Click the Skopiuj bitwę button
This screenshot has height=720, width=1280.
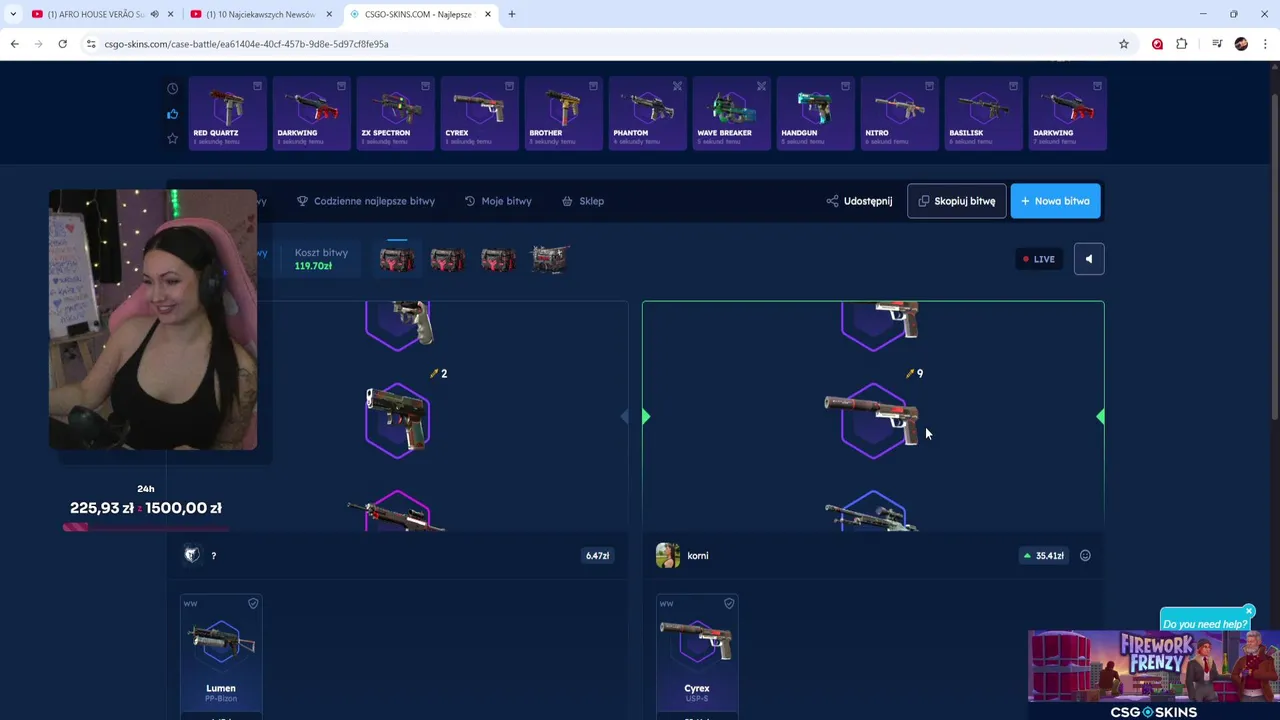tap(957, 201)
